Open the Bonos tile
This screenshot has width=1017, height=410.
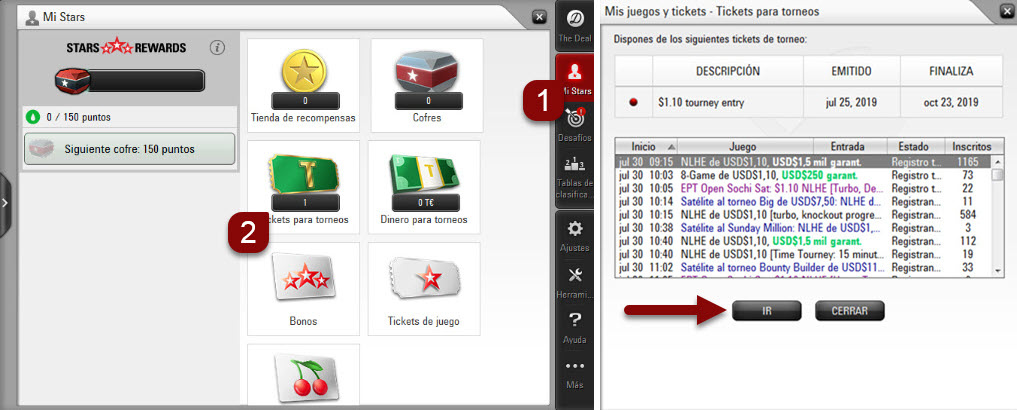coord(303,289)
